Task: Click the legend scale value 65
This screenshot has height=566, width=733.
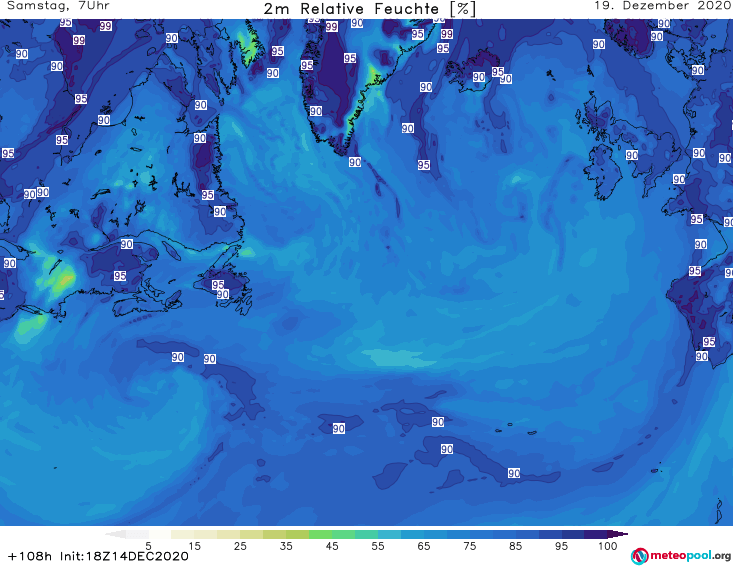Action: 424,546
